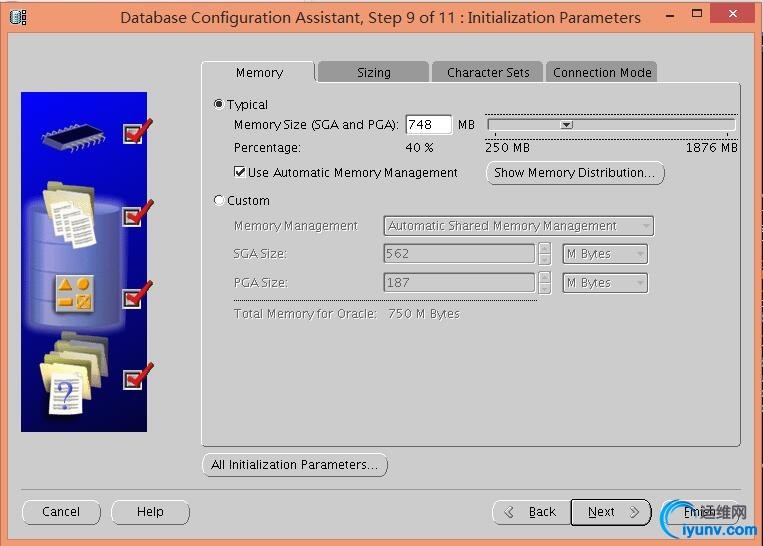Image resolution: width=763 pixels, height=546 pixels.
Task: Switch to the Connection Mode tab
Action: 602,73
